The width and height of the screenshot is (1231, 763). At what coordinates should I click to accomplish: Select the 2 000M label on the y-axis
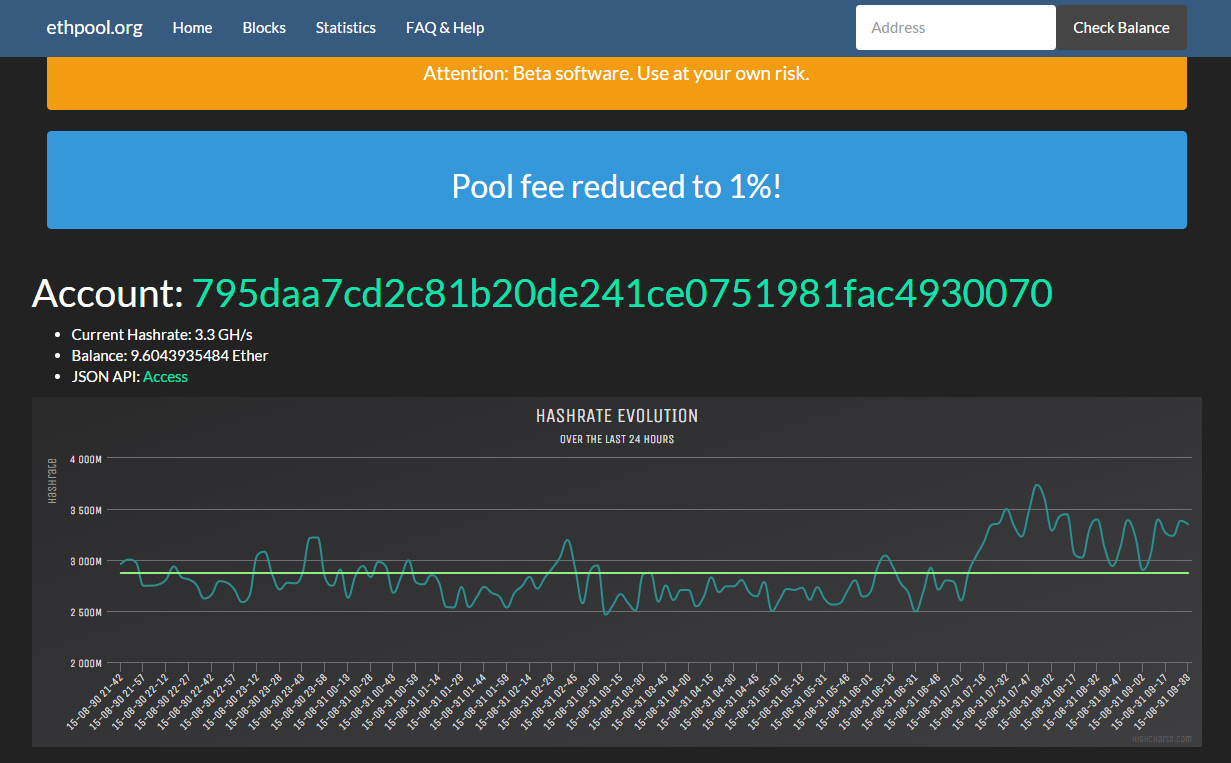pos(84,663)
